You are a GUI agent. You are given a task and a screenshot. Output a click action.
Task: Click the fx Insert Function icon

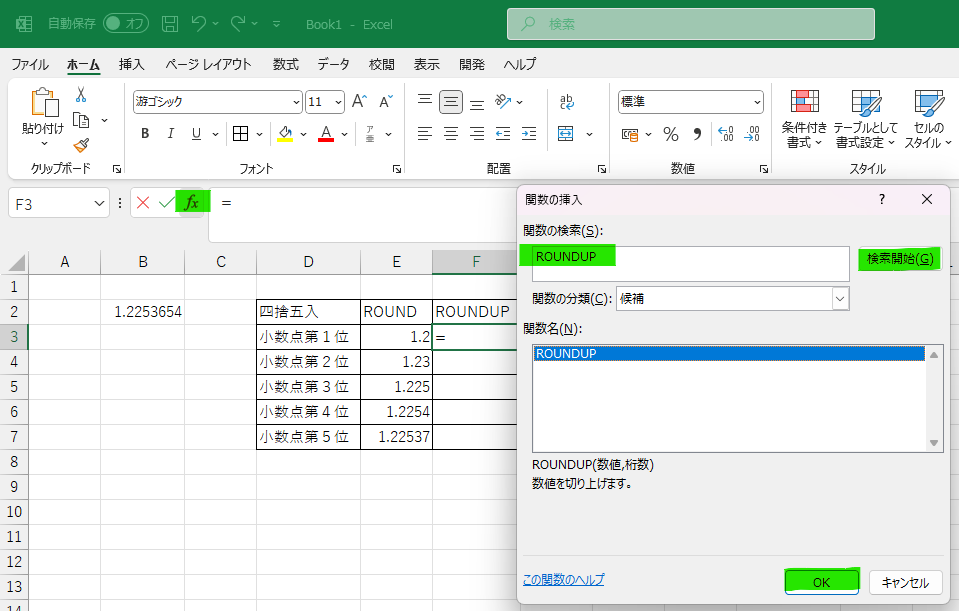[x=192, y=202]
